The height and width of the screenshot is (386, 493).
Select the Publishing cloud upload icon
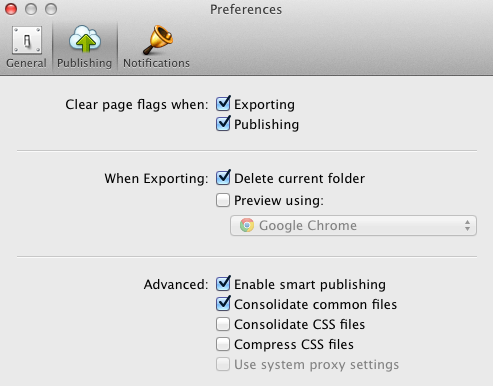pos(85,39)
